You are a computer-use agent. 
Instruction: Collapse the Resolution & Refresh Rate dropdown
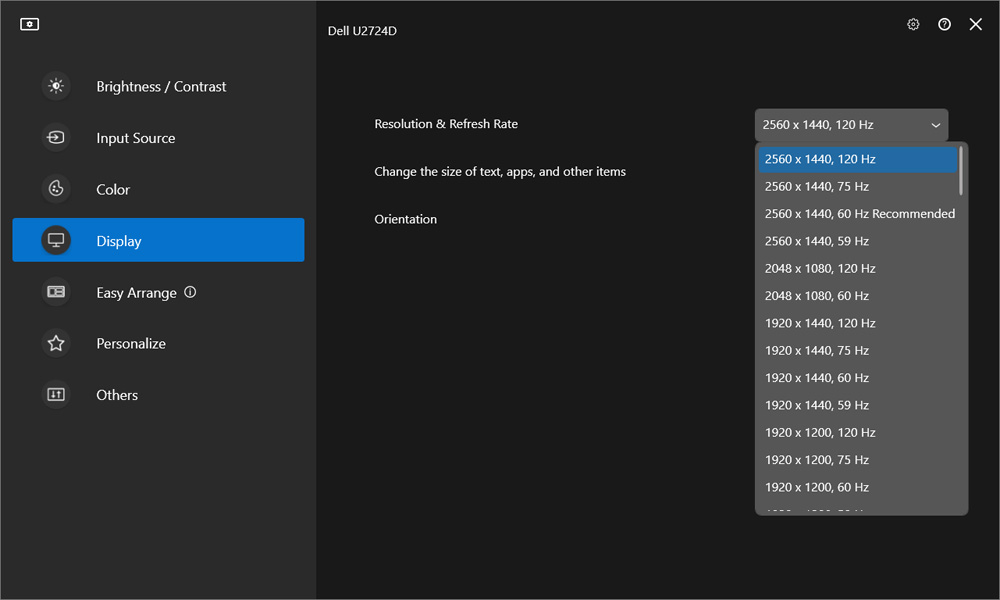tap(851, 125)
